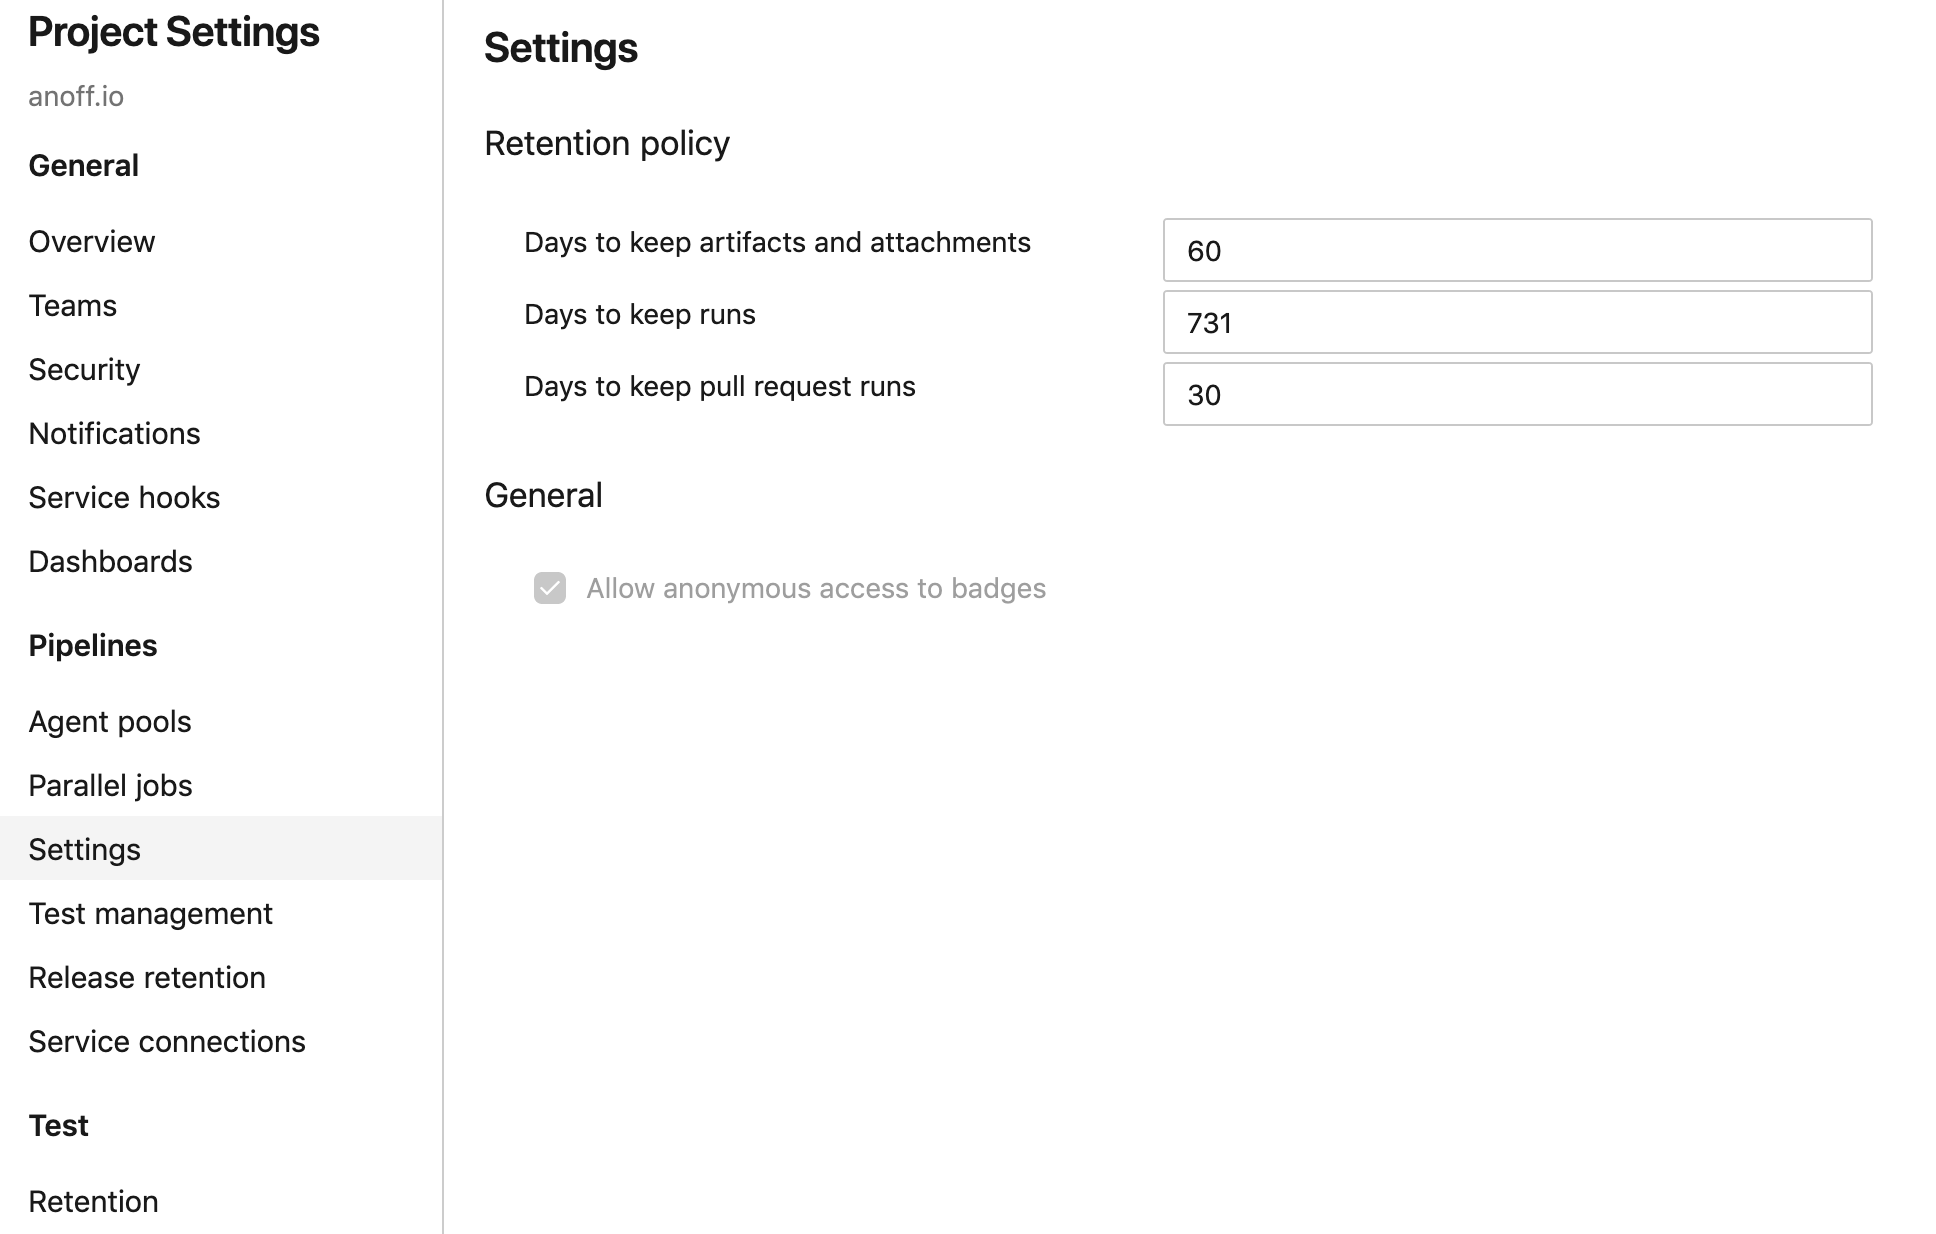
Task: Click the Overview navigation item
Action: (92, 241)
